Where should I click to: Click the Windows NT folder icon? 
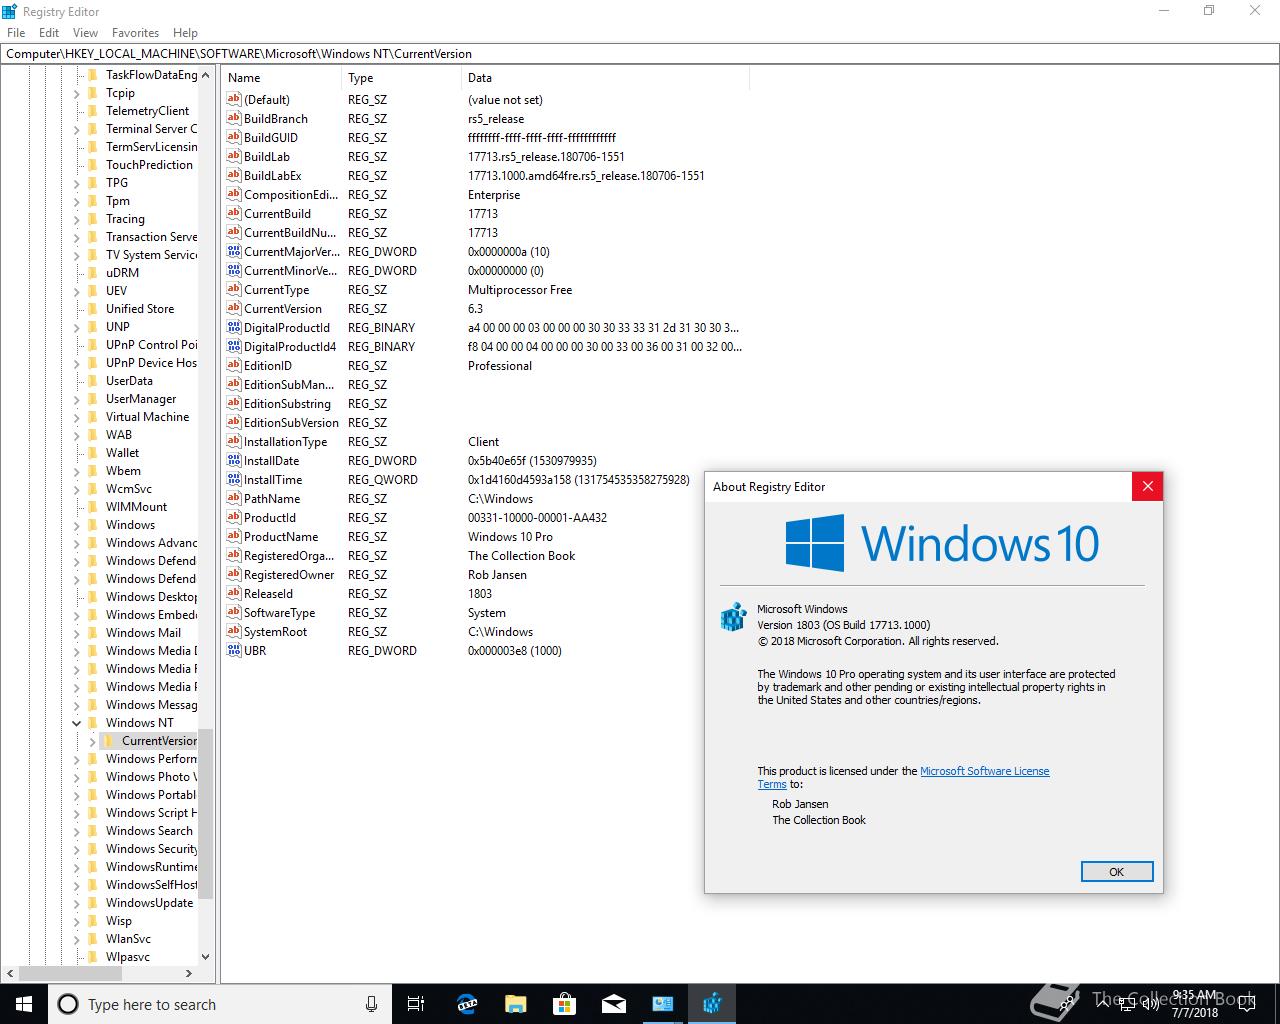click(93, 722)
